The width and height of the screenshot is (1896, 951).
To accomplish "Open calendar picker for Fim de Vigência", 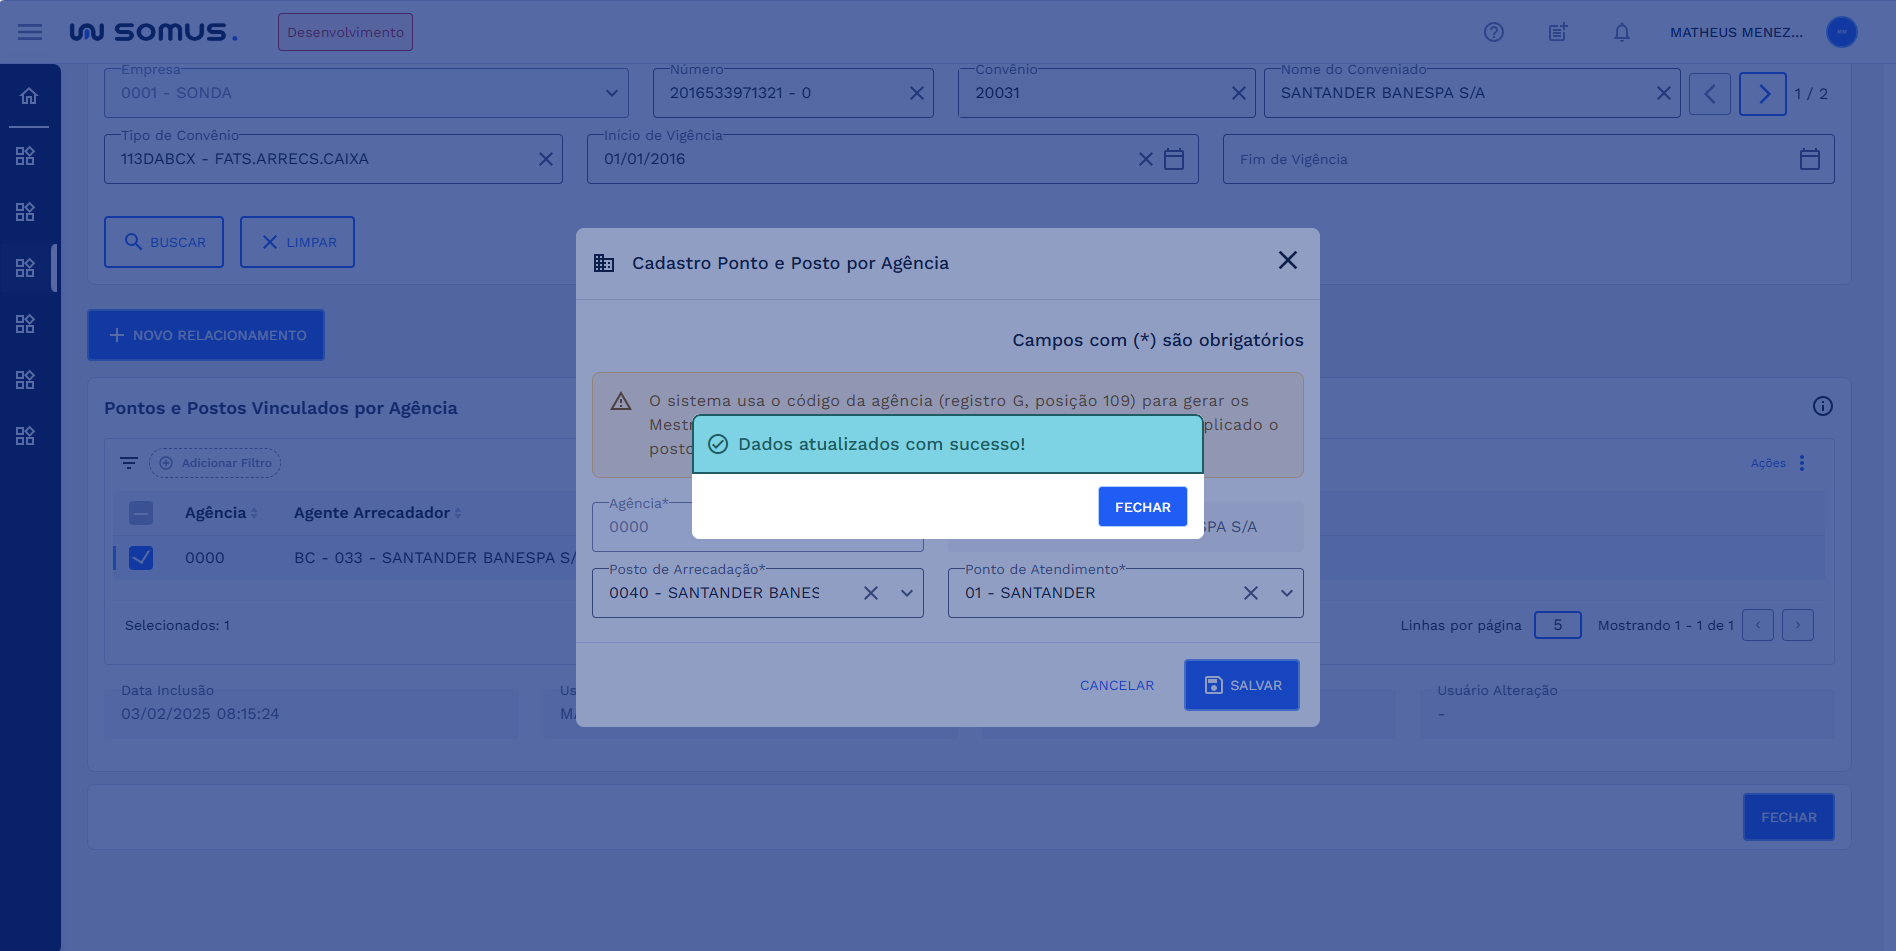I will pos(1809,159).
